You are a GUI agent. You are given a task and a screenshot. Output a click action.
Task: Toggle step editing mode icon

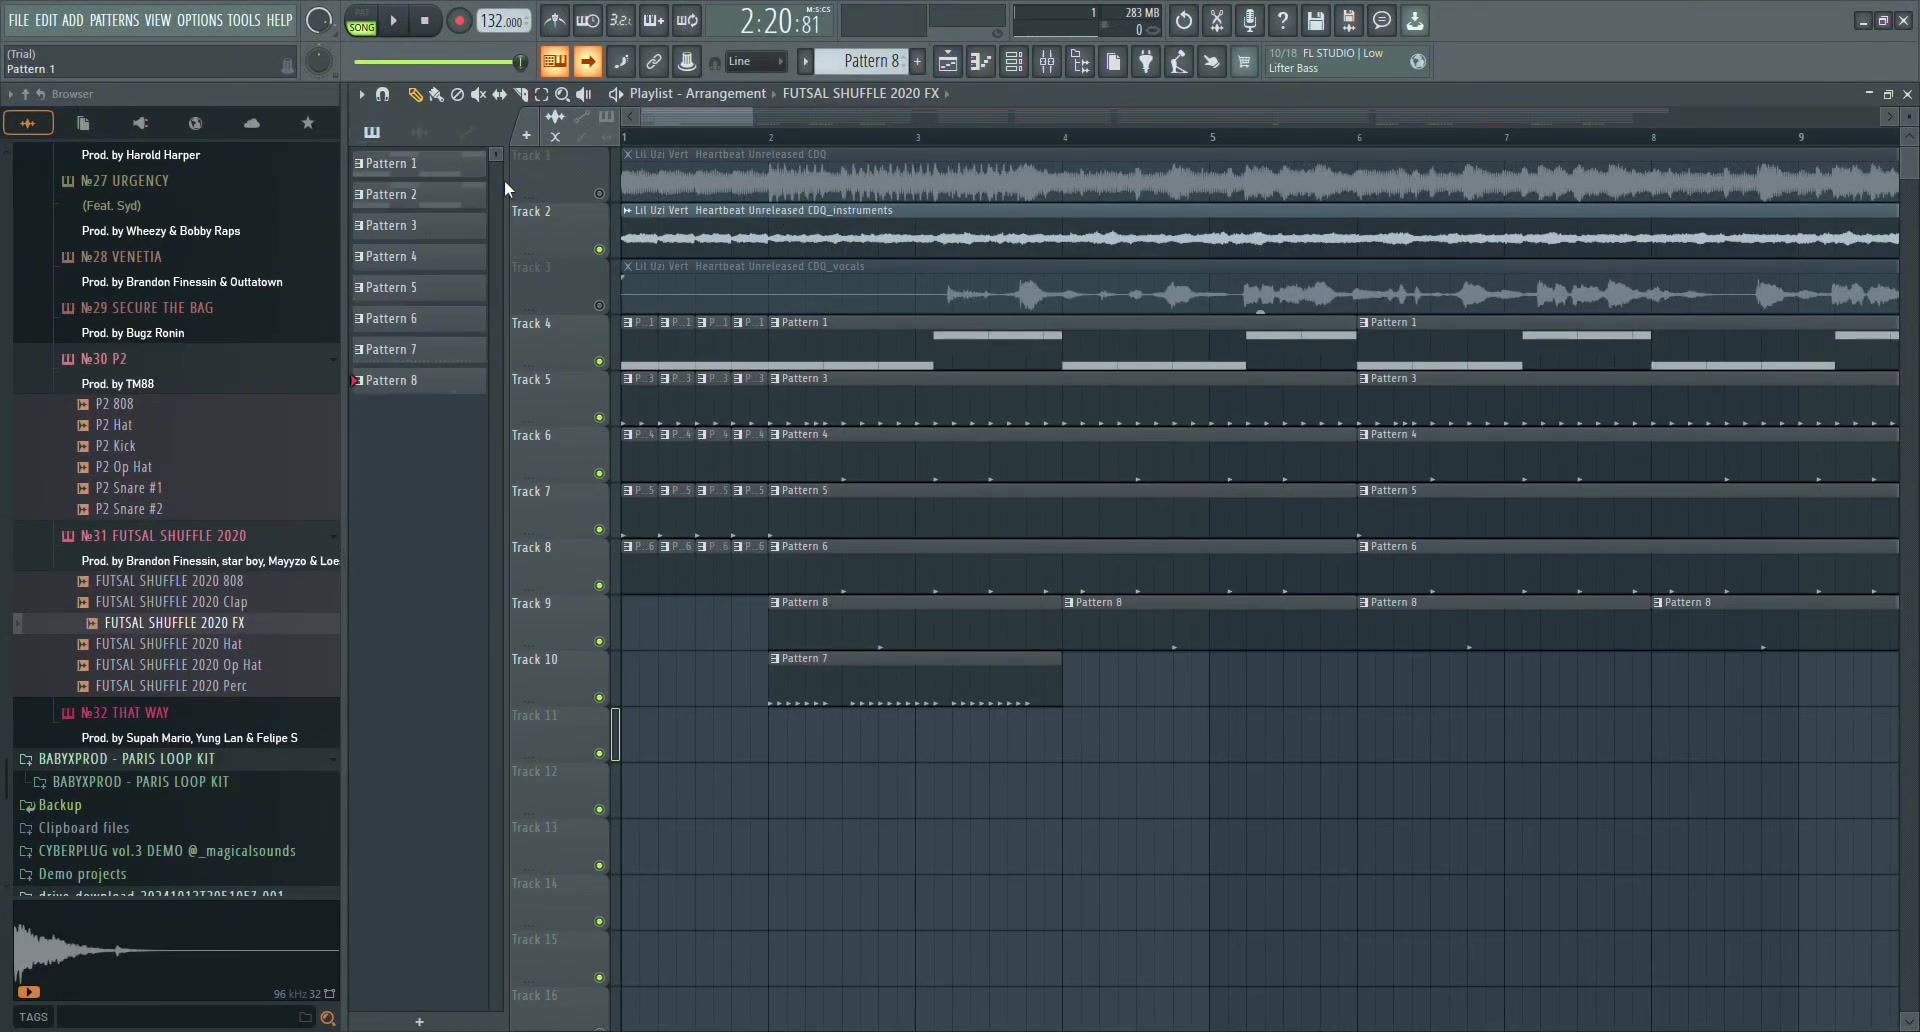pos(654,20)
